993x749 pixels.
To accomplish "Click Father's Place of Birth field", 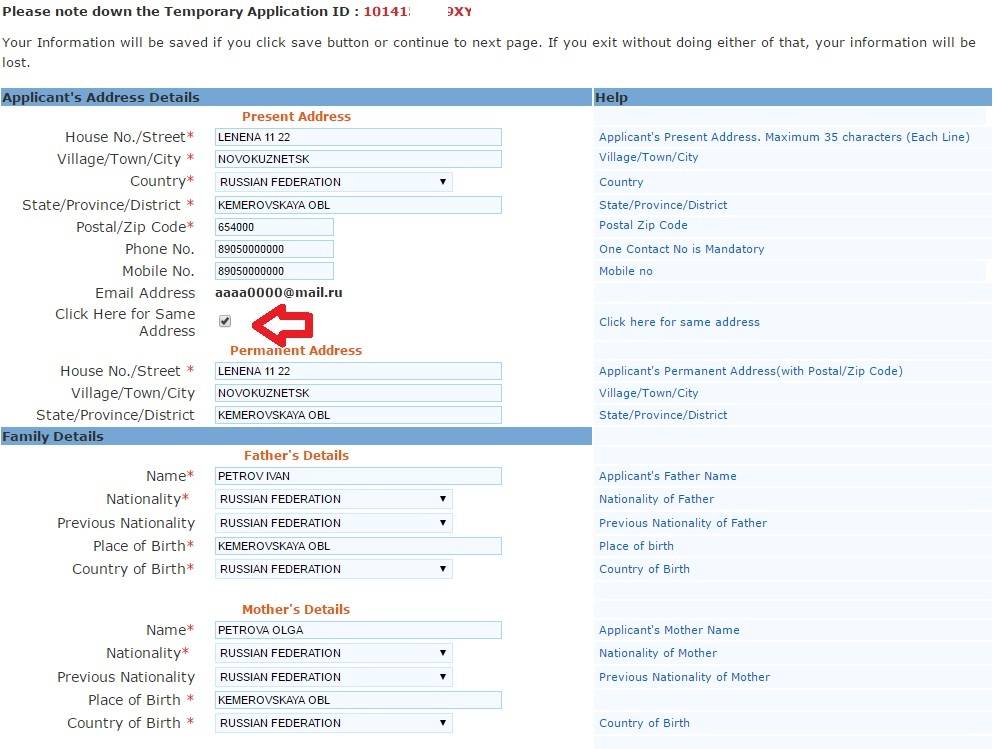I will point(357,546).
